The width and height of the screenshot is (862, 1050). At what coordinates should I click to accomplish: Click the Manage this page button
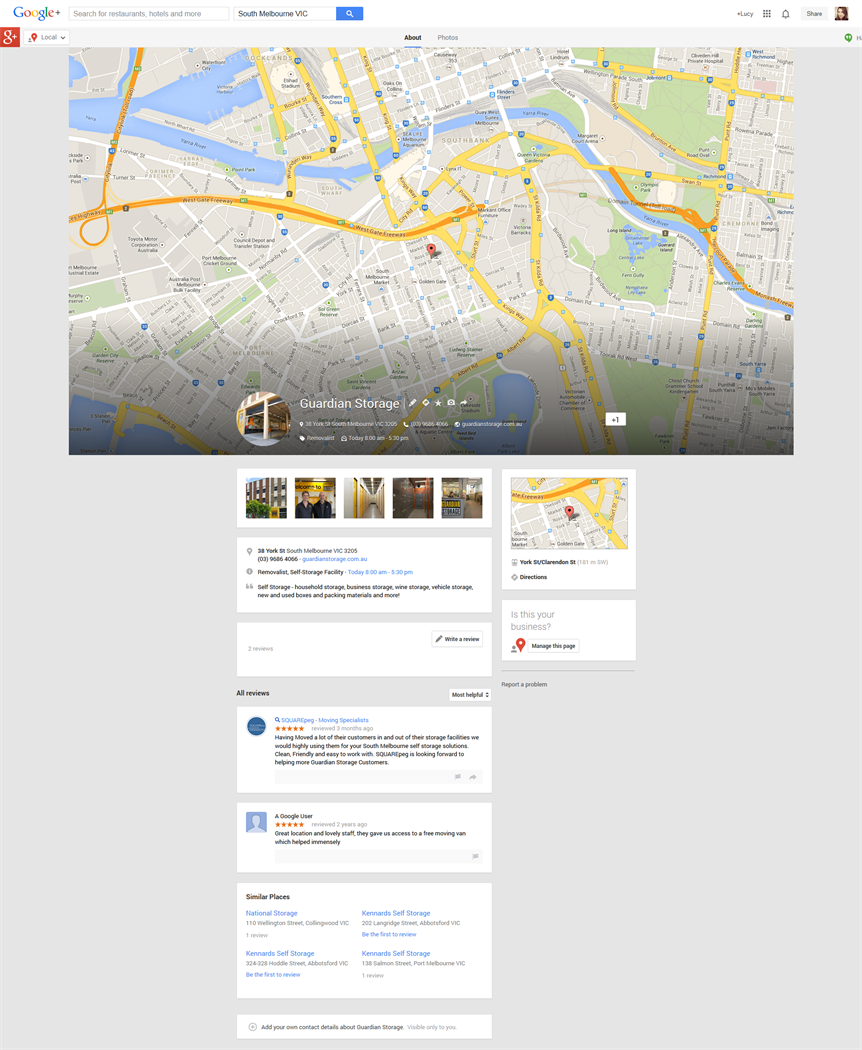(x=553, y=646)
